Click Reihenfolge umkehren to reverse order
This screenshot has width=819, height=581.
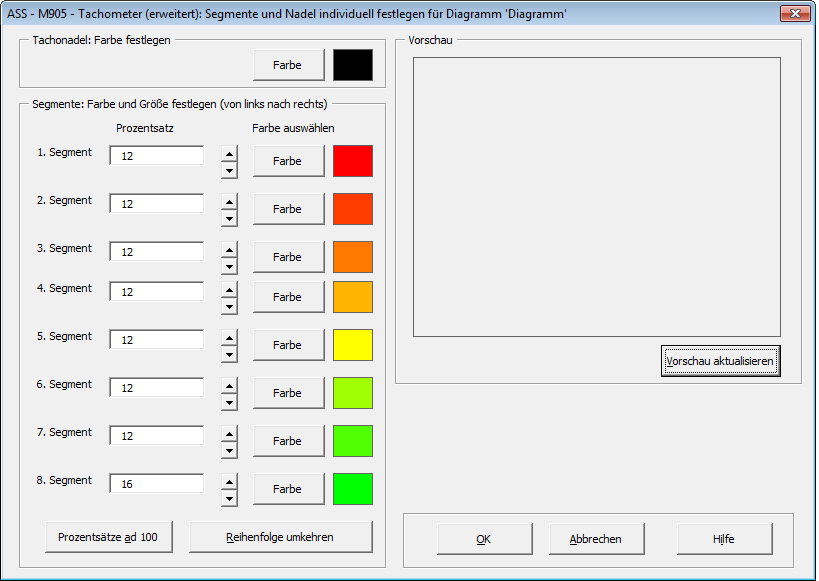click(281, 537)
